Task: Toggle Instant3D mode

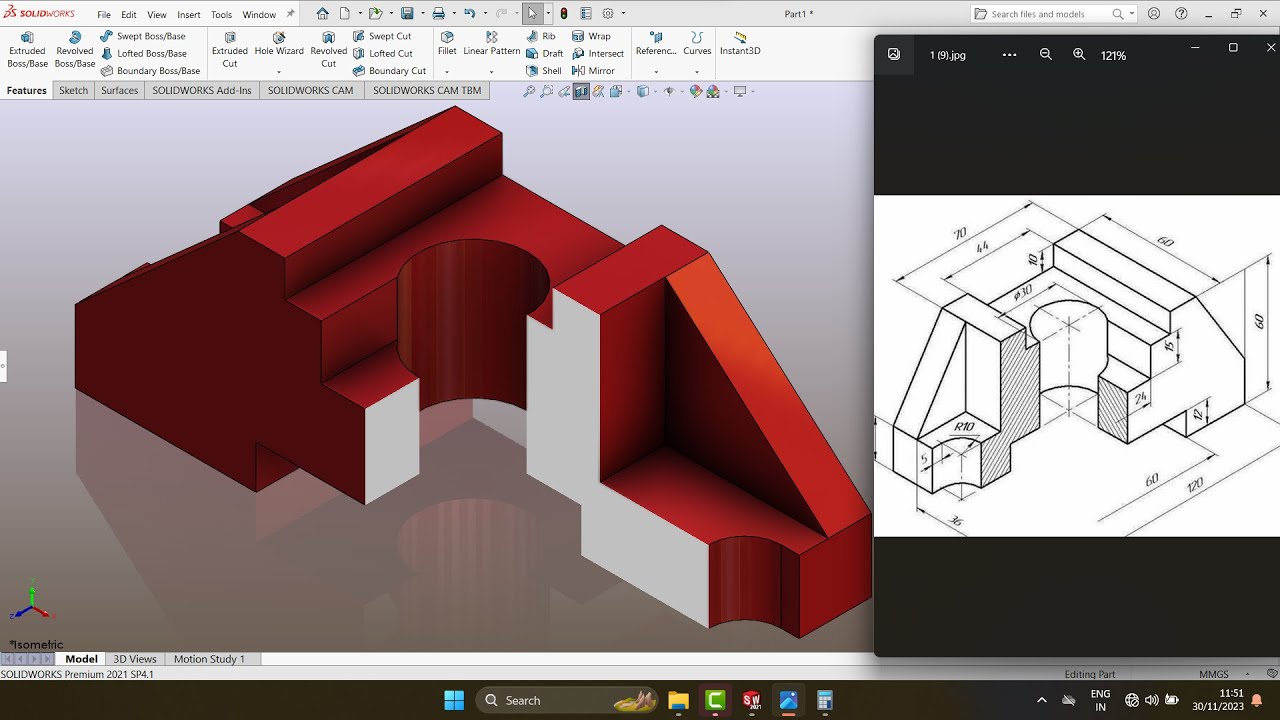Action: [x=740, y=44]
